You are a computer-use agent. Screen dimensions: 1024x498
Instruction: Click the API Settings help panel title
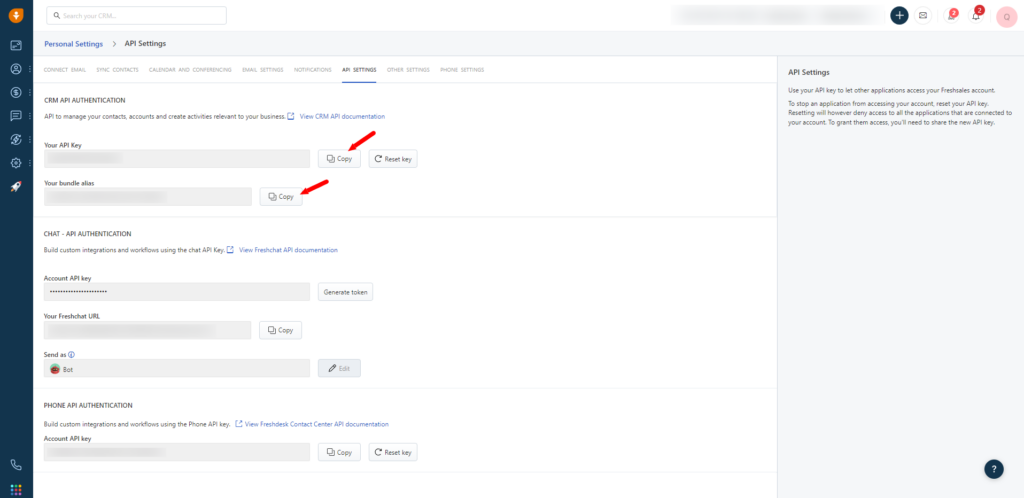[808, 72]
